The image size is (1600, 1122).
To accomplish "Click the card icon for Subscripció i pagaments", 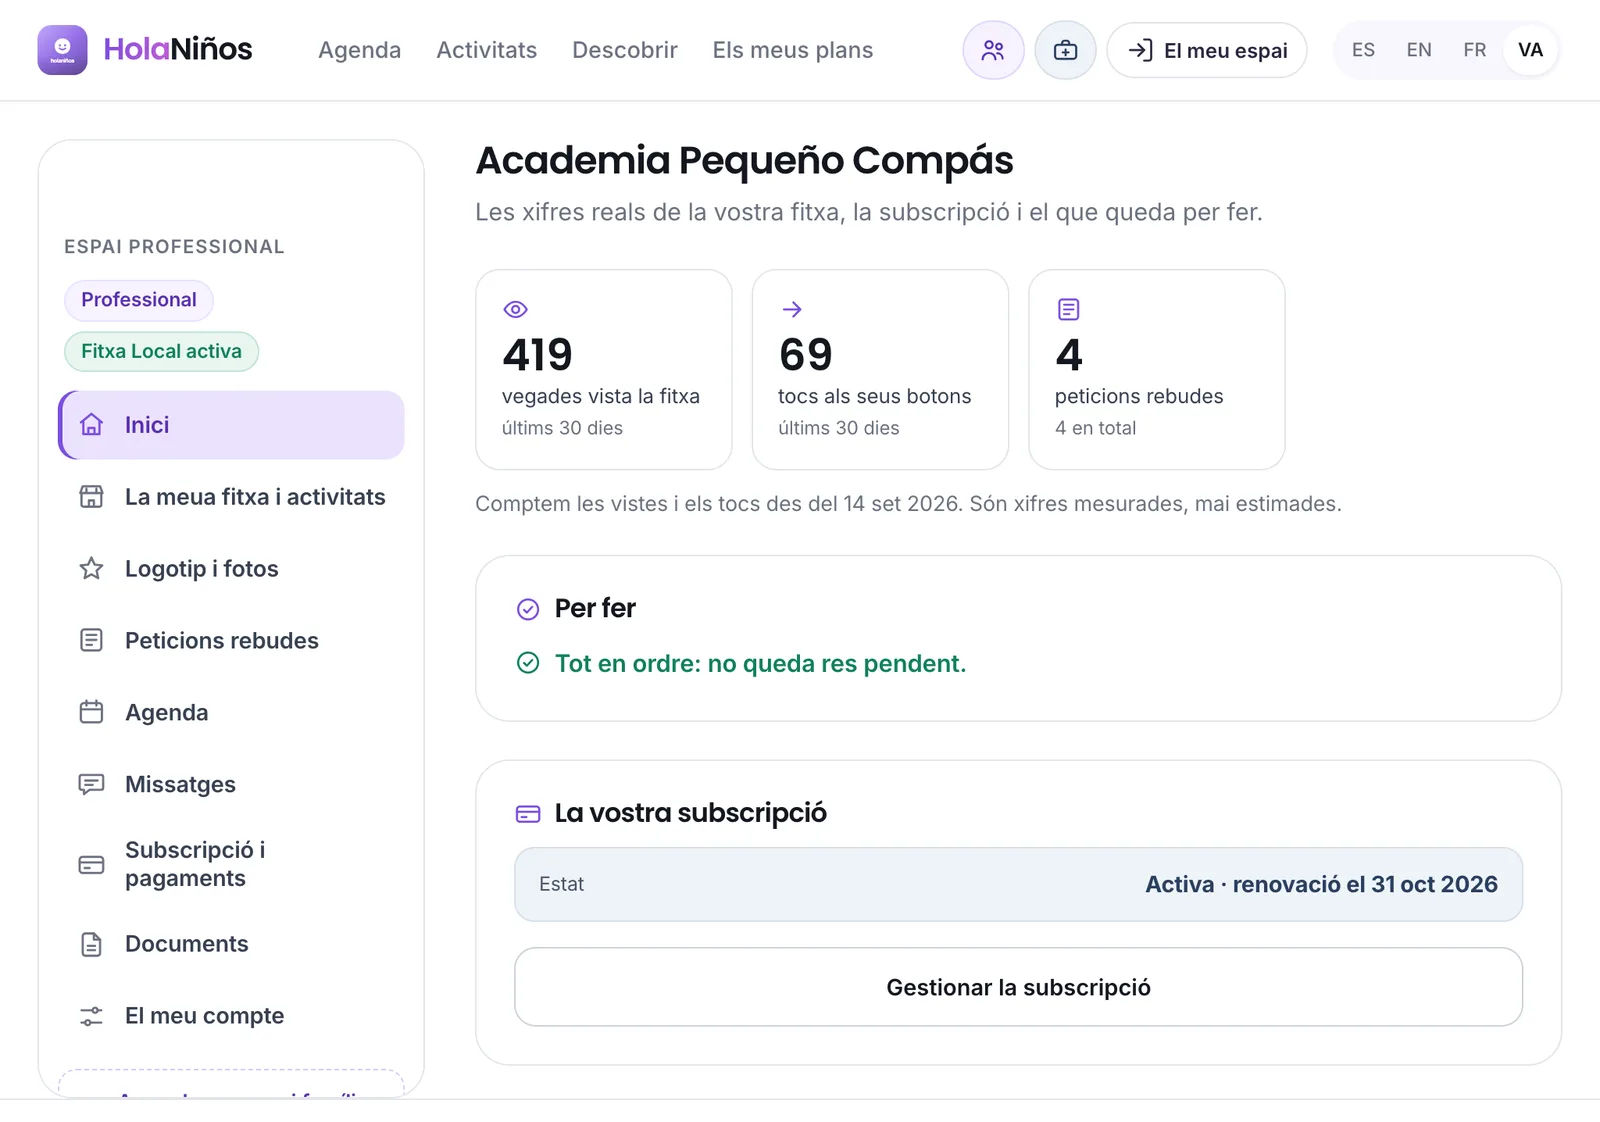I will tap(91, 865).
